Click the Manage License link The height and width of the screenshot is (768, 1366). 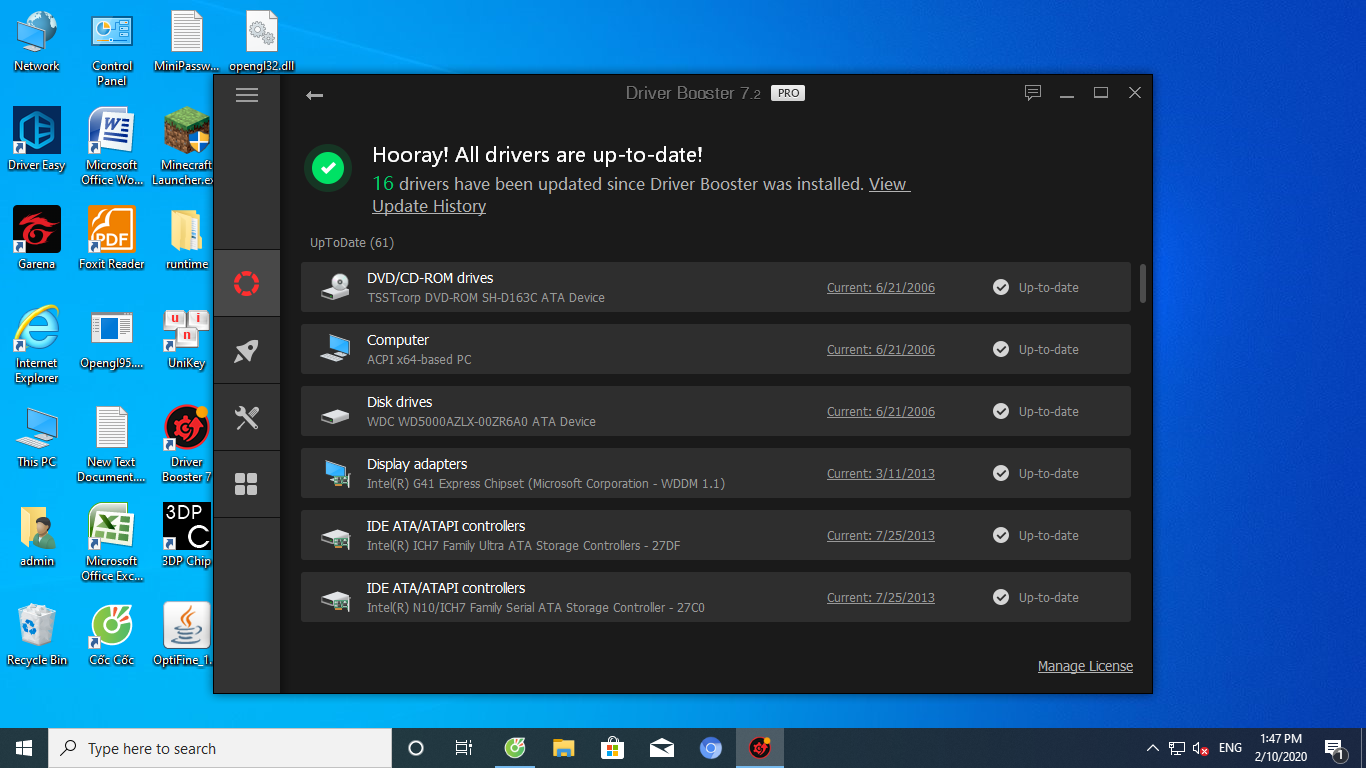1085,666
